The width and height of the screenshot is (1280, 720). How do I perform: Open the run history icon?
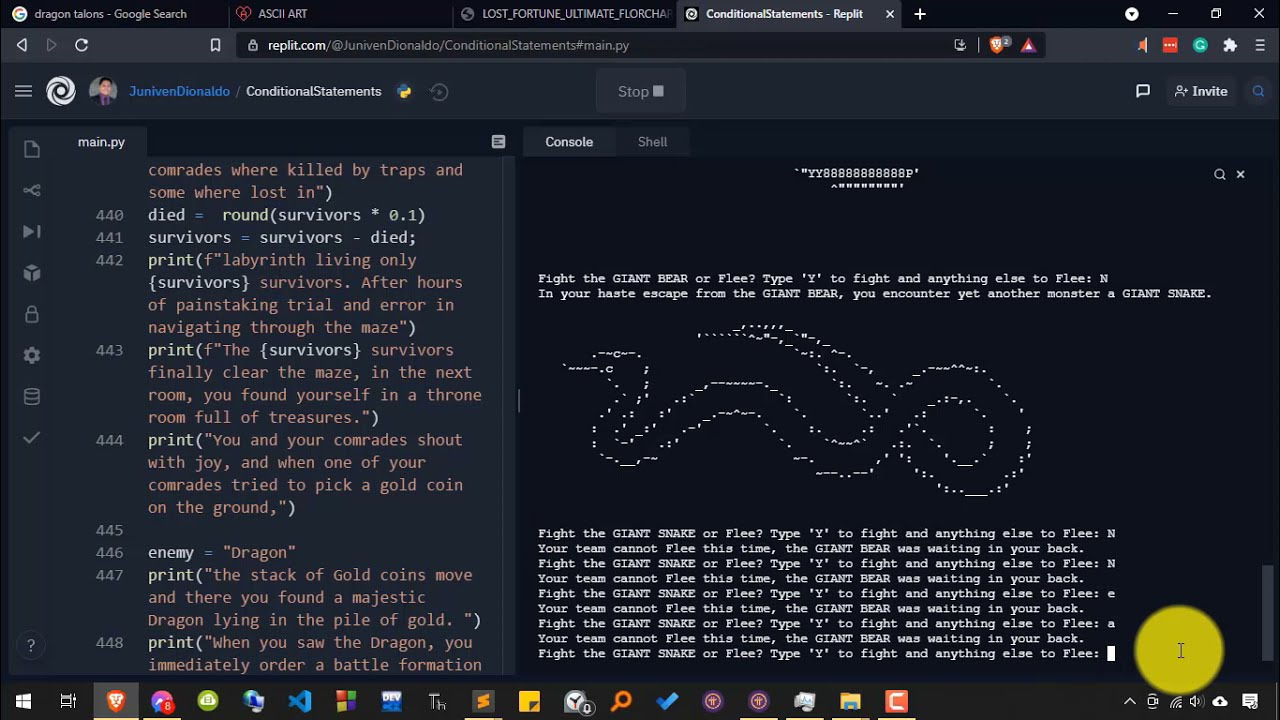439,91
